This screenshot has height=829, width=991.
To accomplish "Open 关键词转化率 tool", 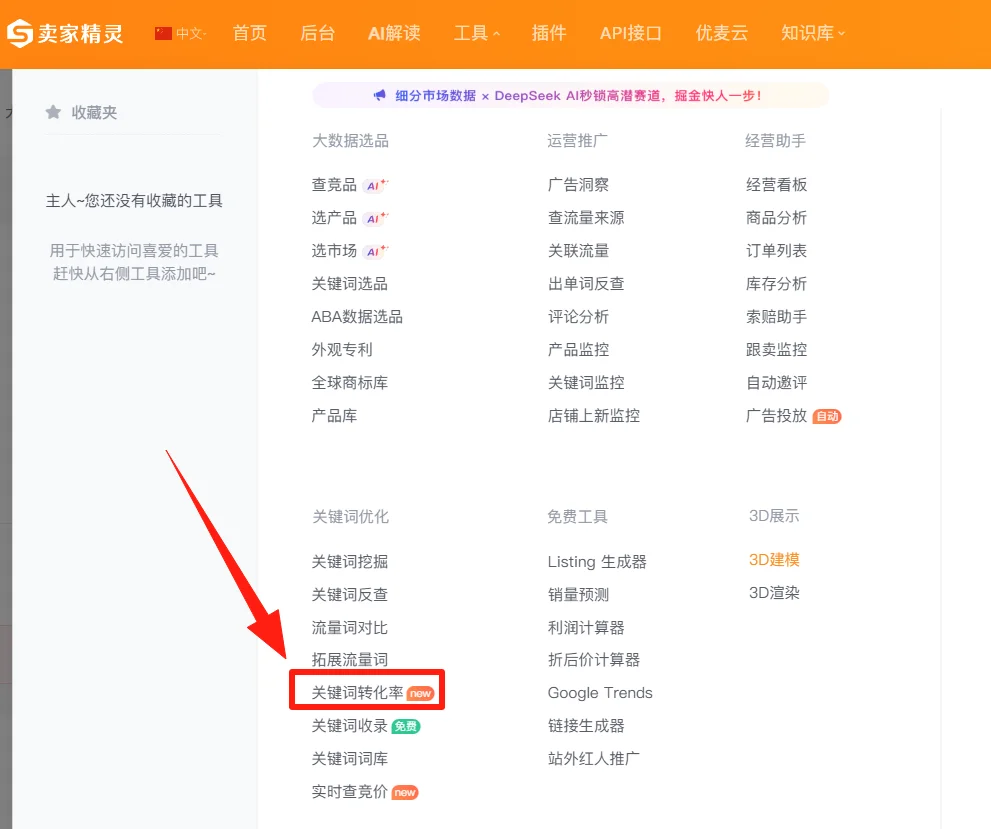I will tap(357, 693).
